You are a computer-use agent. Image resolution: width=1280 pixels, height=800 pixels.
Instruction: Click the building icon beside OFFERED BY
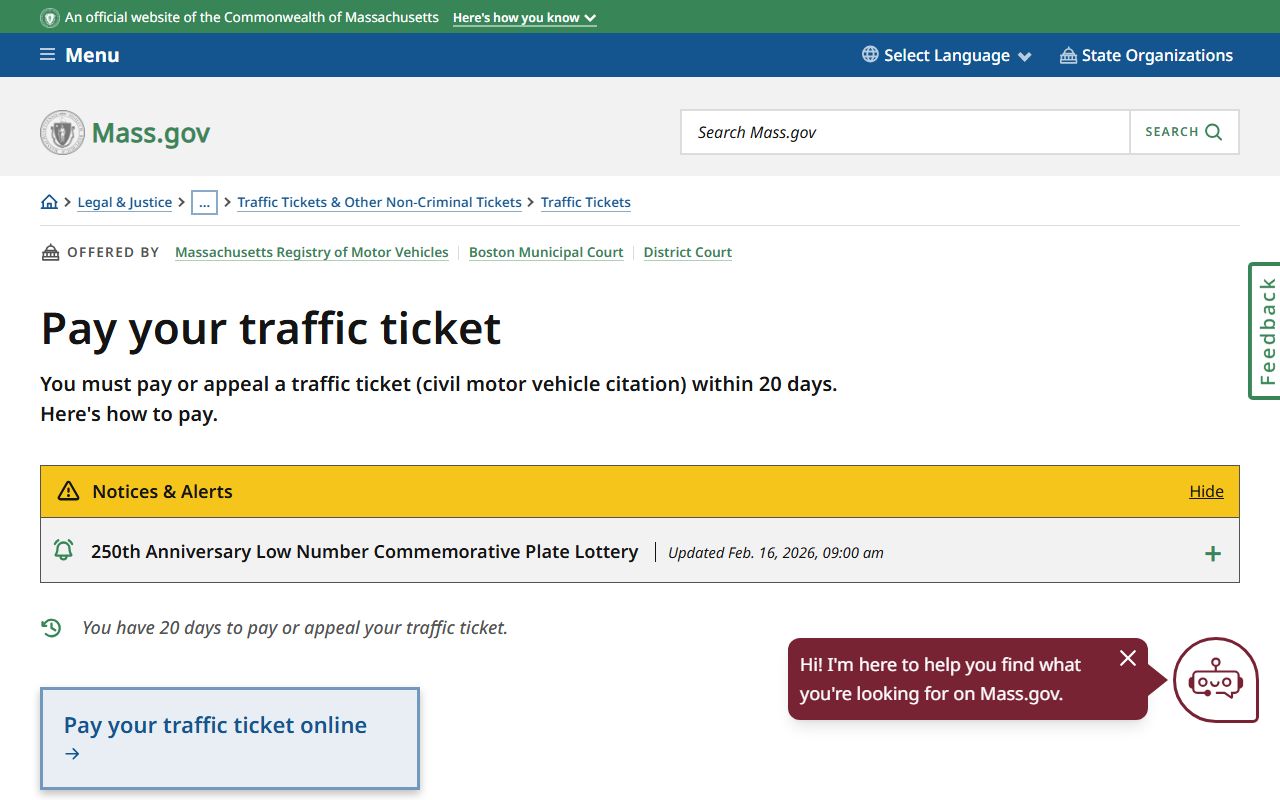(50, 252)
